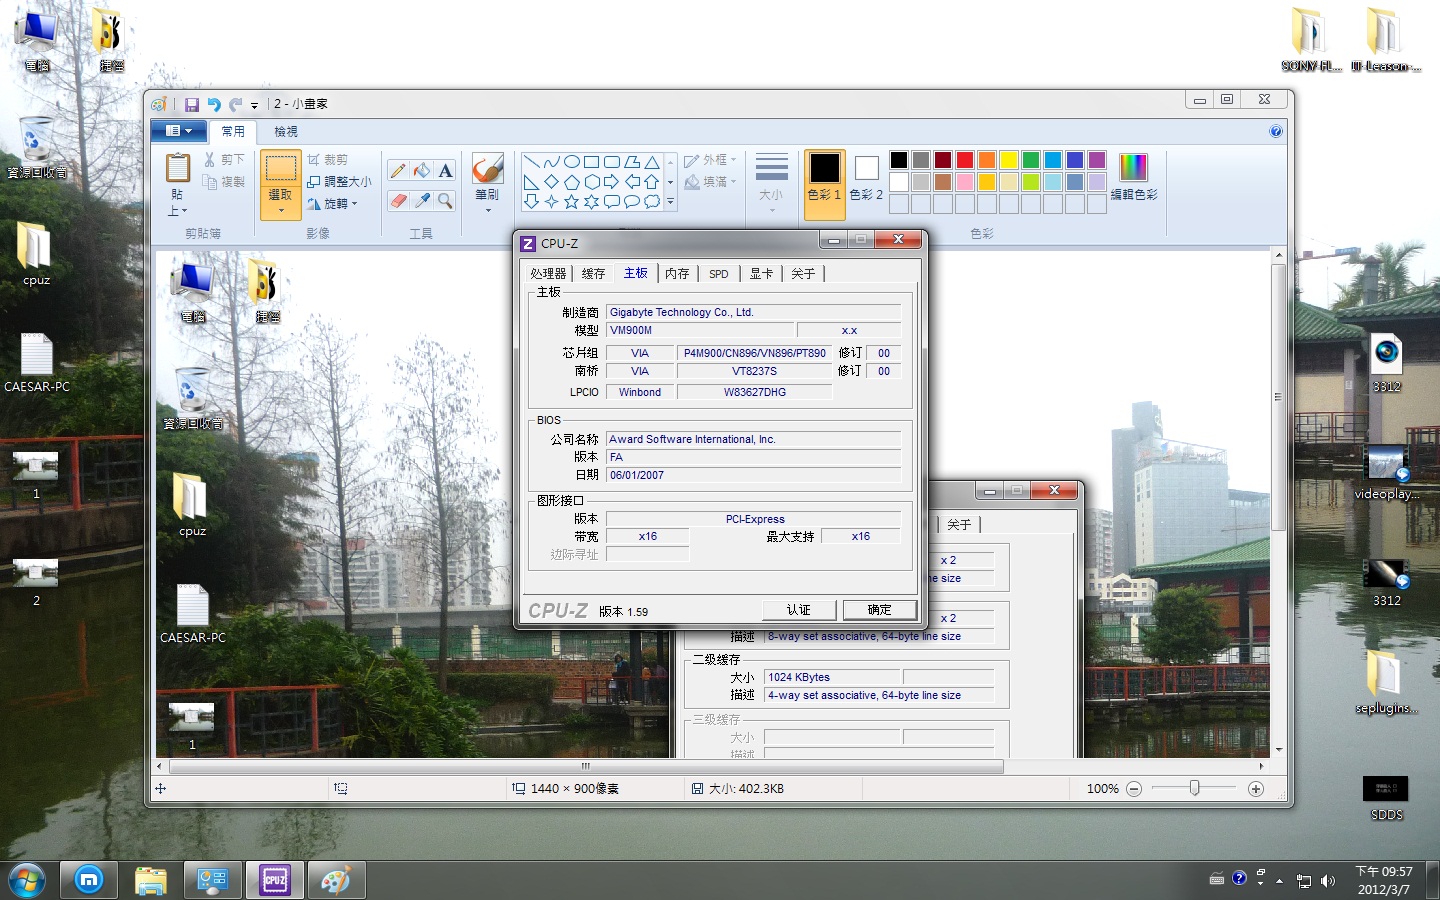The width and height of the screenshot is (1440, 900).
Task: Select the Eraser tool
Action: tap(398, 200)
